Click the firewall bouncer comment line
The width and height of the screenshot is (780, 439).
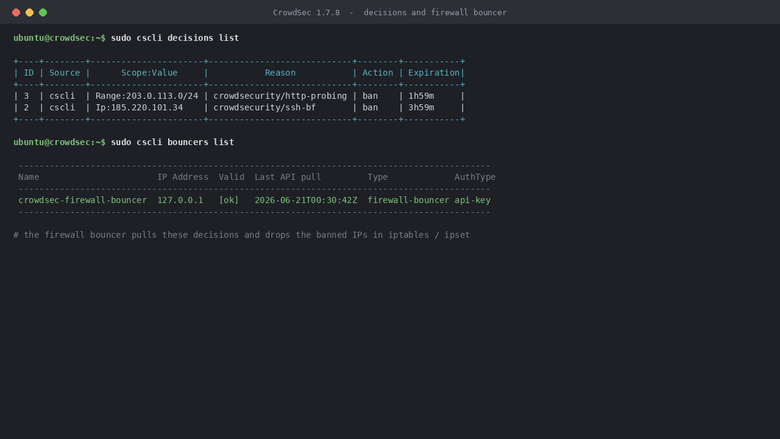click(x=242, y=235)
